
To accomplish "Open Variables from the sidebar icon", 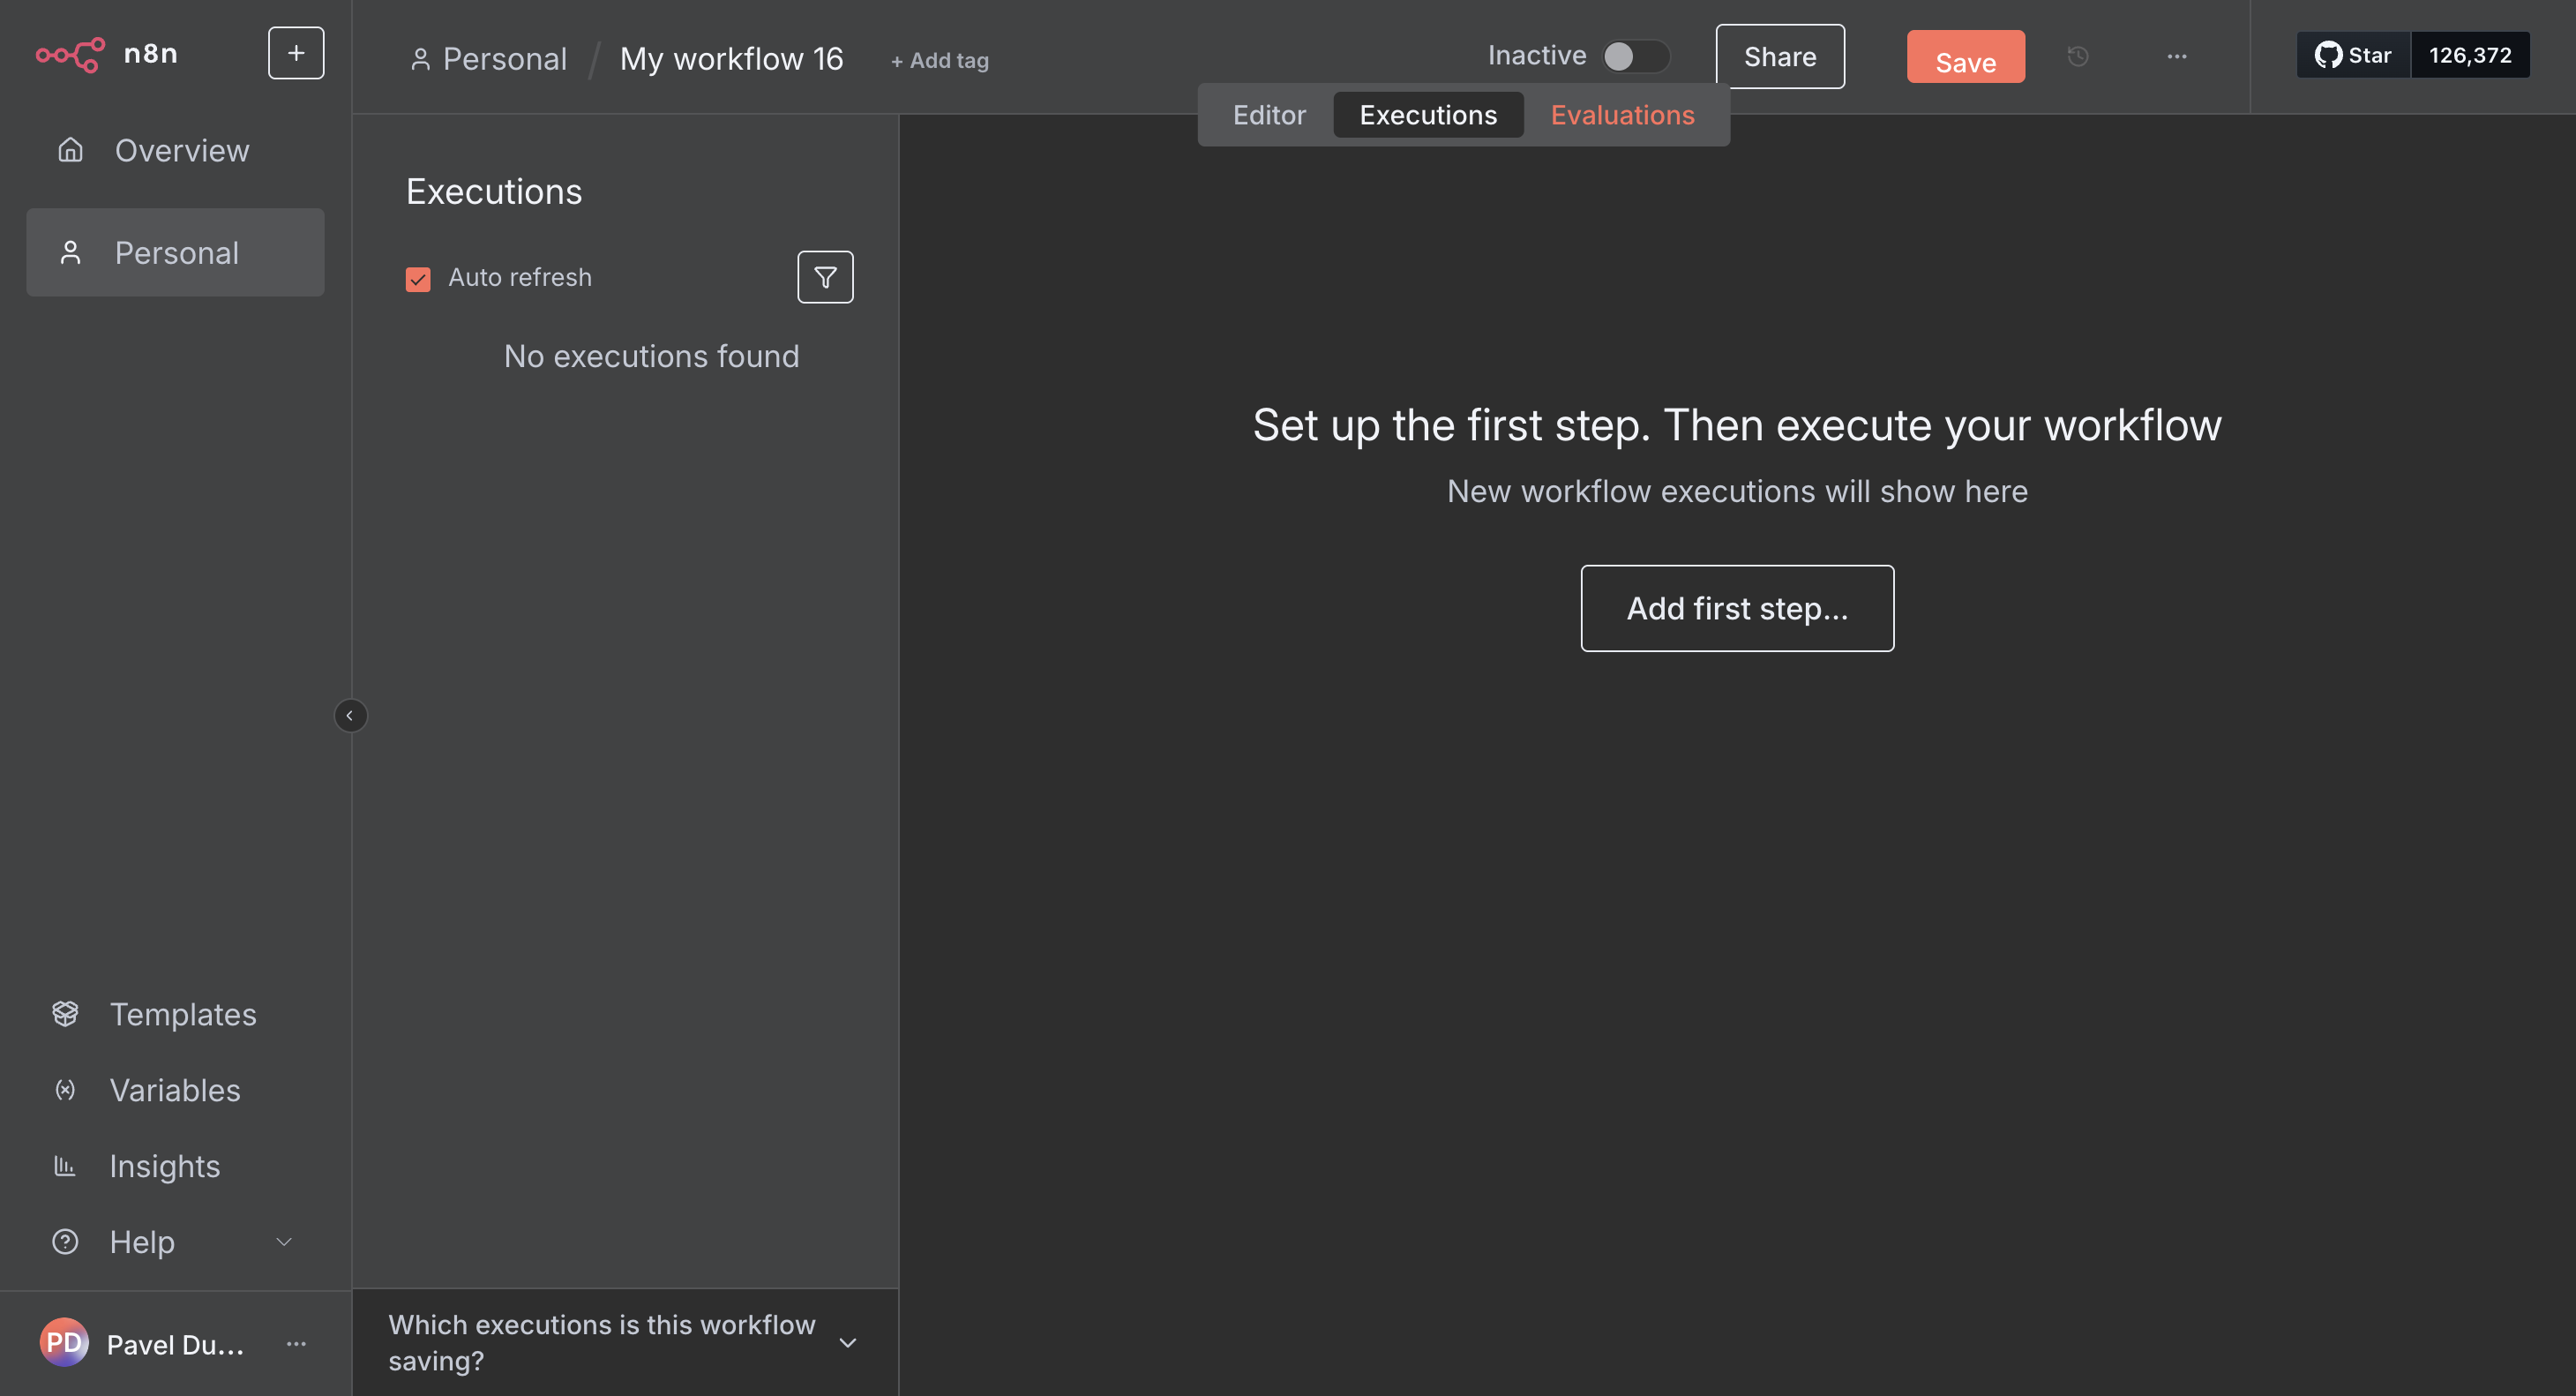I will pyautogui.click(x=66, y=1090).
